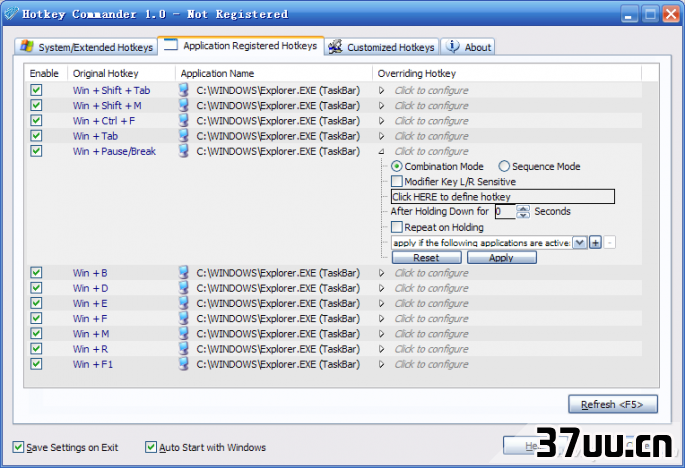Viewport: 685px width, 468px height.
Task: Click Explorer icon in Win + Ctrl + F row
Action: coord(184,121)
